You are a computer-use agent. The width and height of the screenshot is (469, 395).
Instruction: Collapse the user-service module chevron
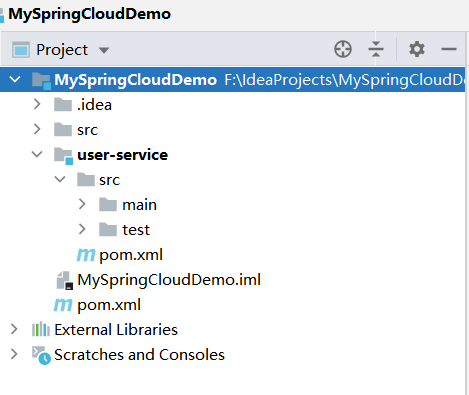37,154
